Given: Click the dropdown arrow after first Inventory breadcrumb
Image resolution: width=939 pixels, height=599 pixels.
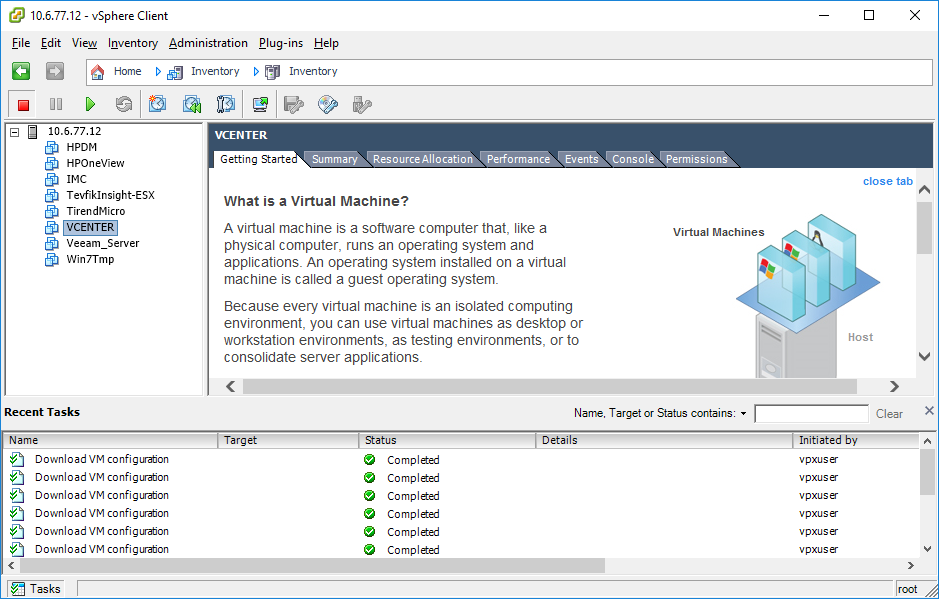Looking at the screenshot, I should [x=256, y=72].
